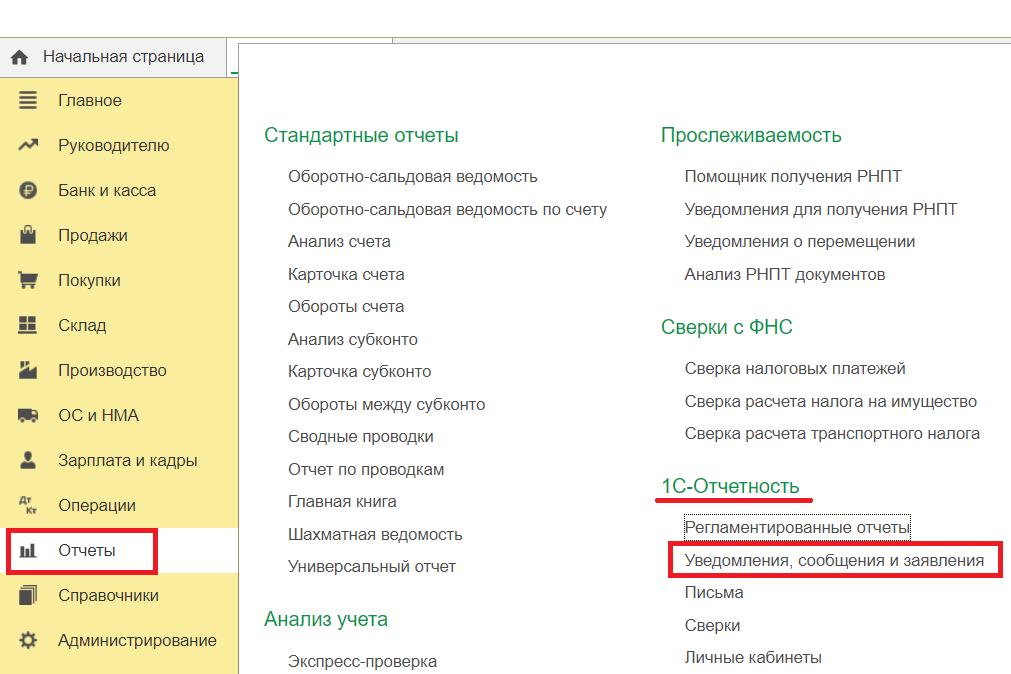
Task: Open the Анализ счета report
Action: point(339,242)
